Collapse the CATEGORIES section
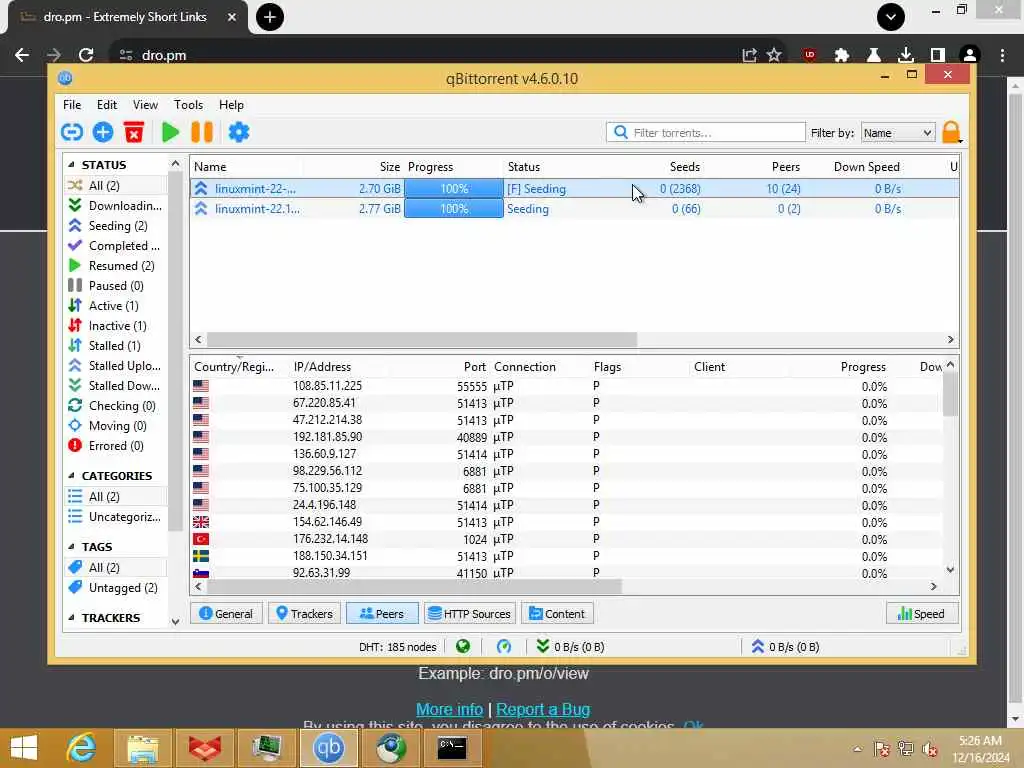 [x=71, y=475]
